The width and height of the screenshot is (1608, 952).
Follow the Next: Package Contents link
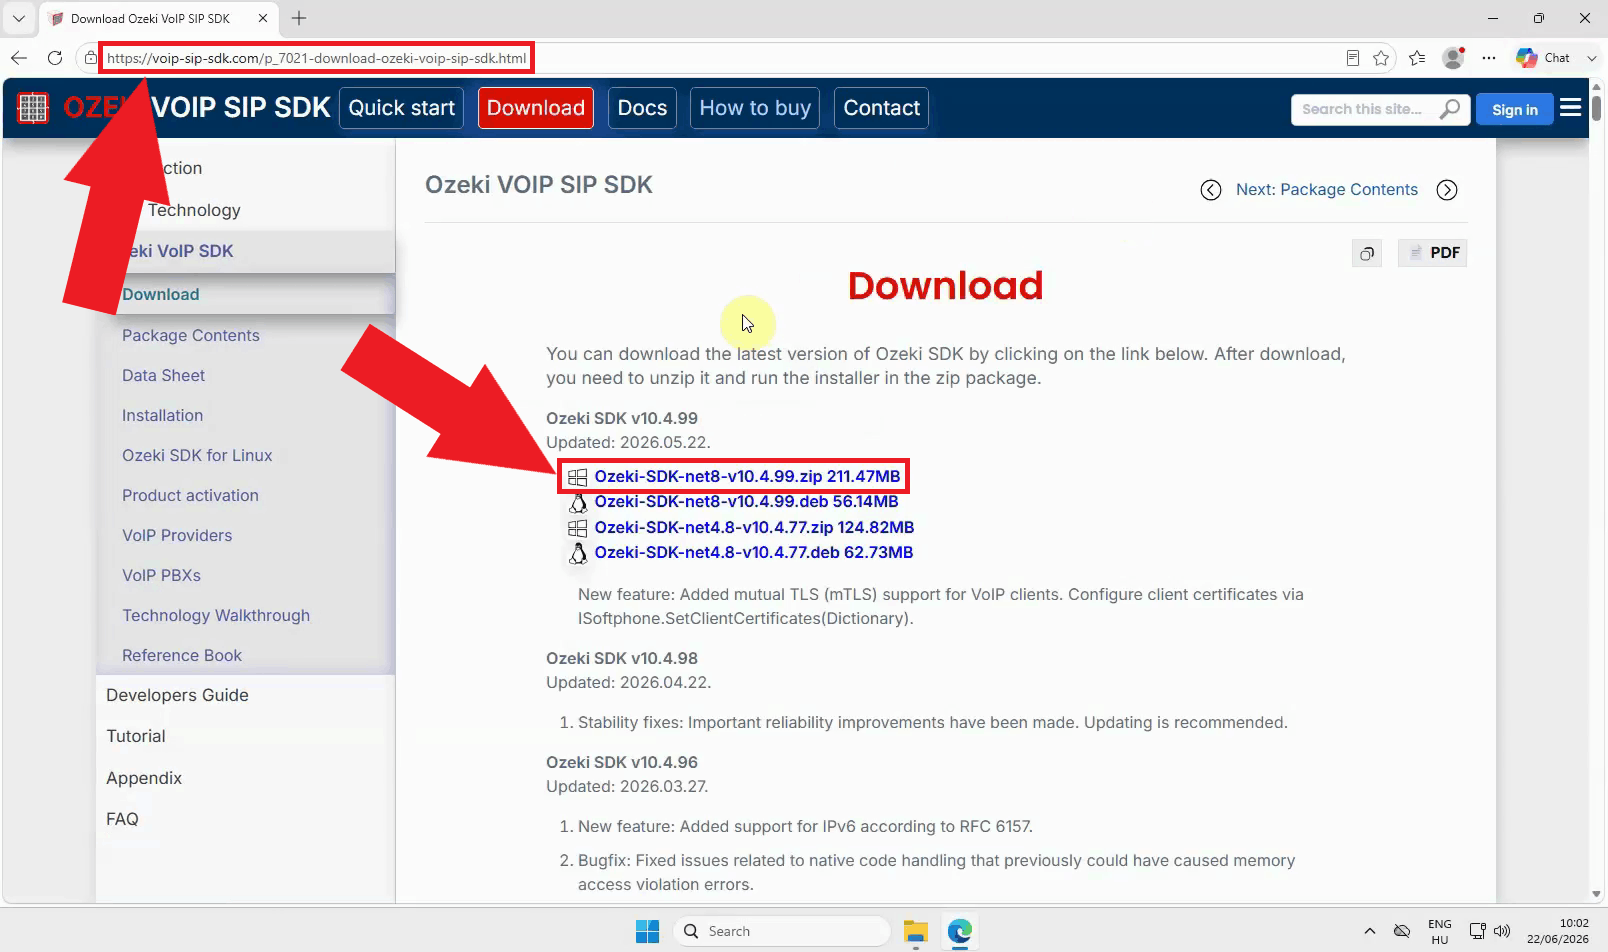[x=1327, y=190]
